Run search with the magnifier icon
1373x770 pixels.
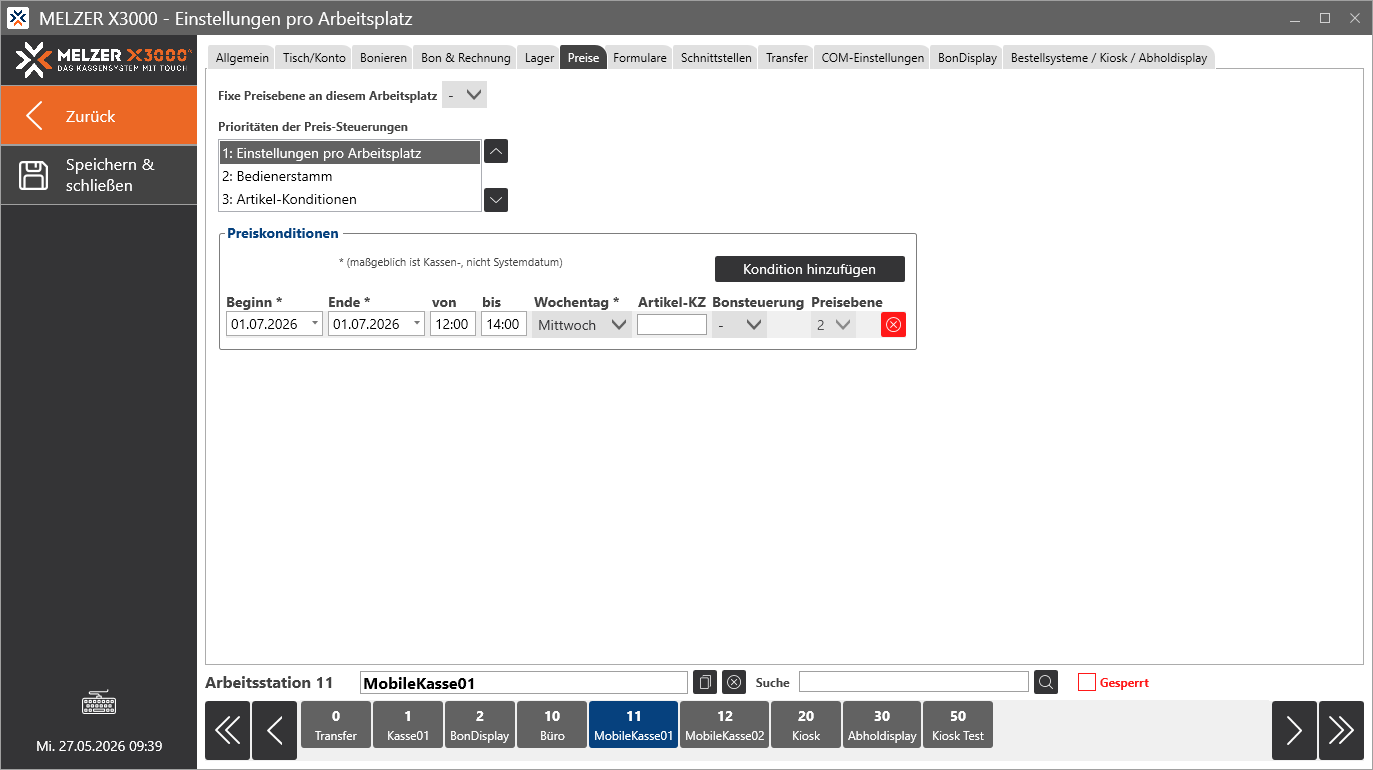tap(1046, 682)
